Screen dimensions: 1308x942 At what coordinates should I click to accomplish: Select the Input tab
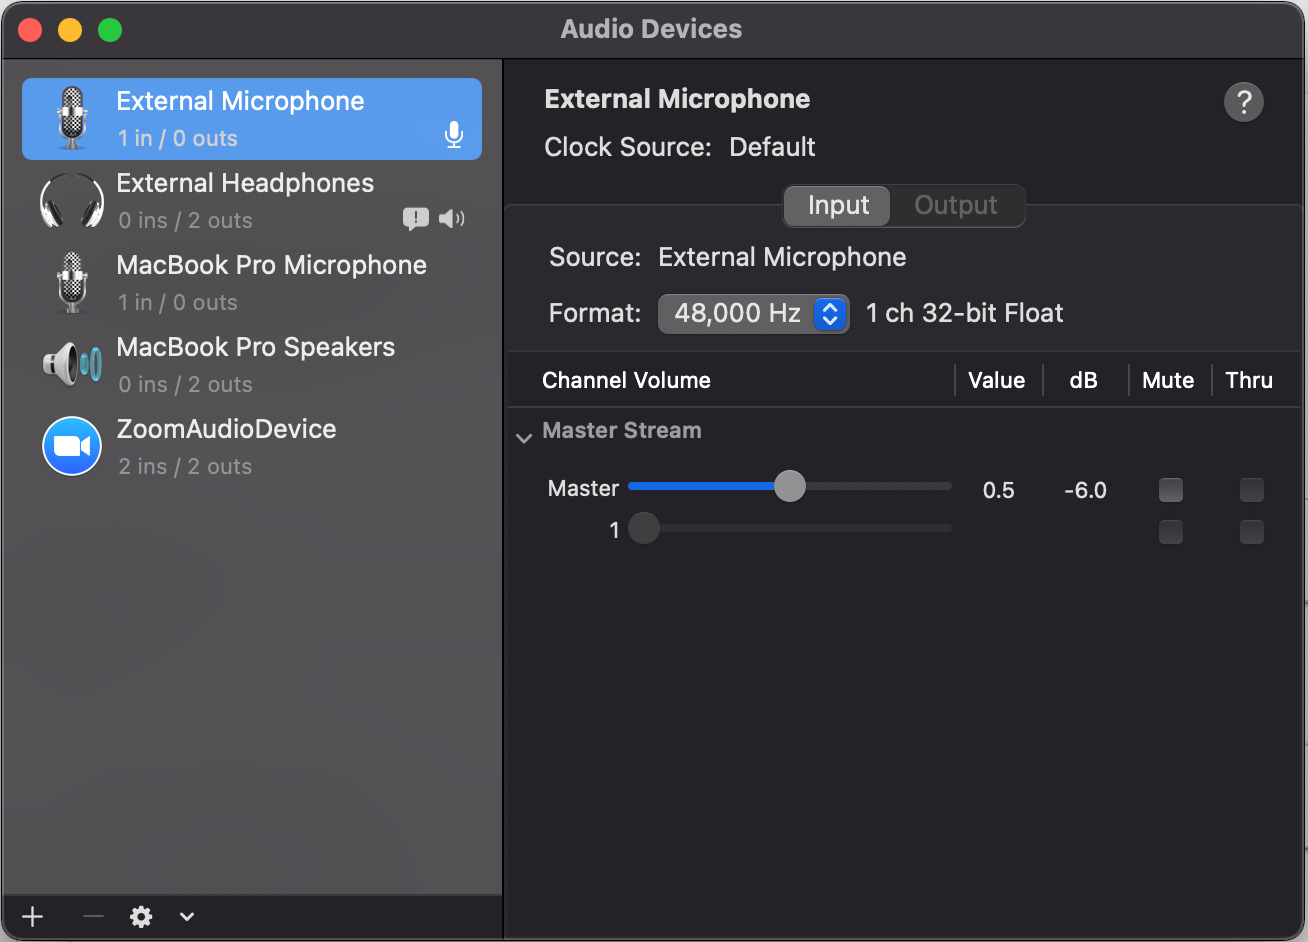pos(836,205)
